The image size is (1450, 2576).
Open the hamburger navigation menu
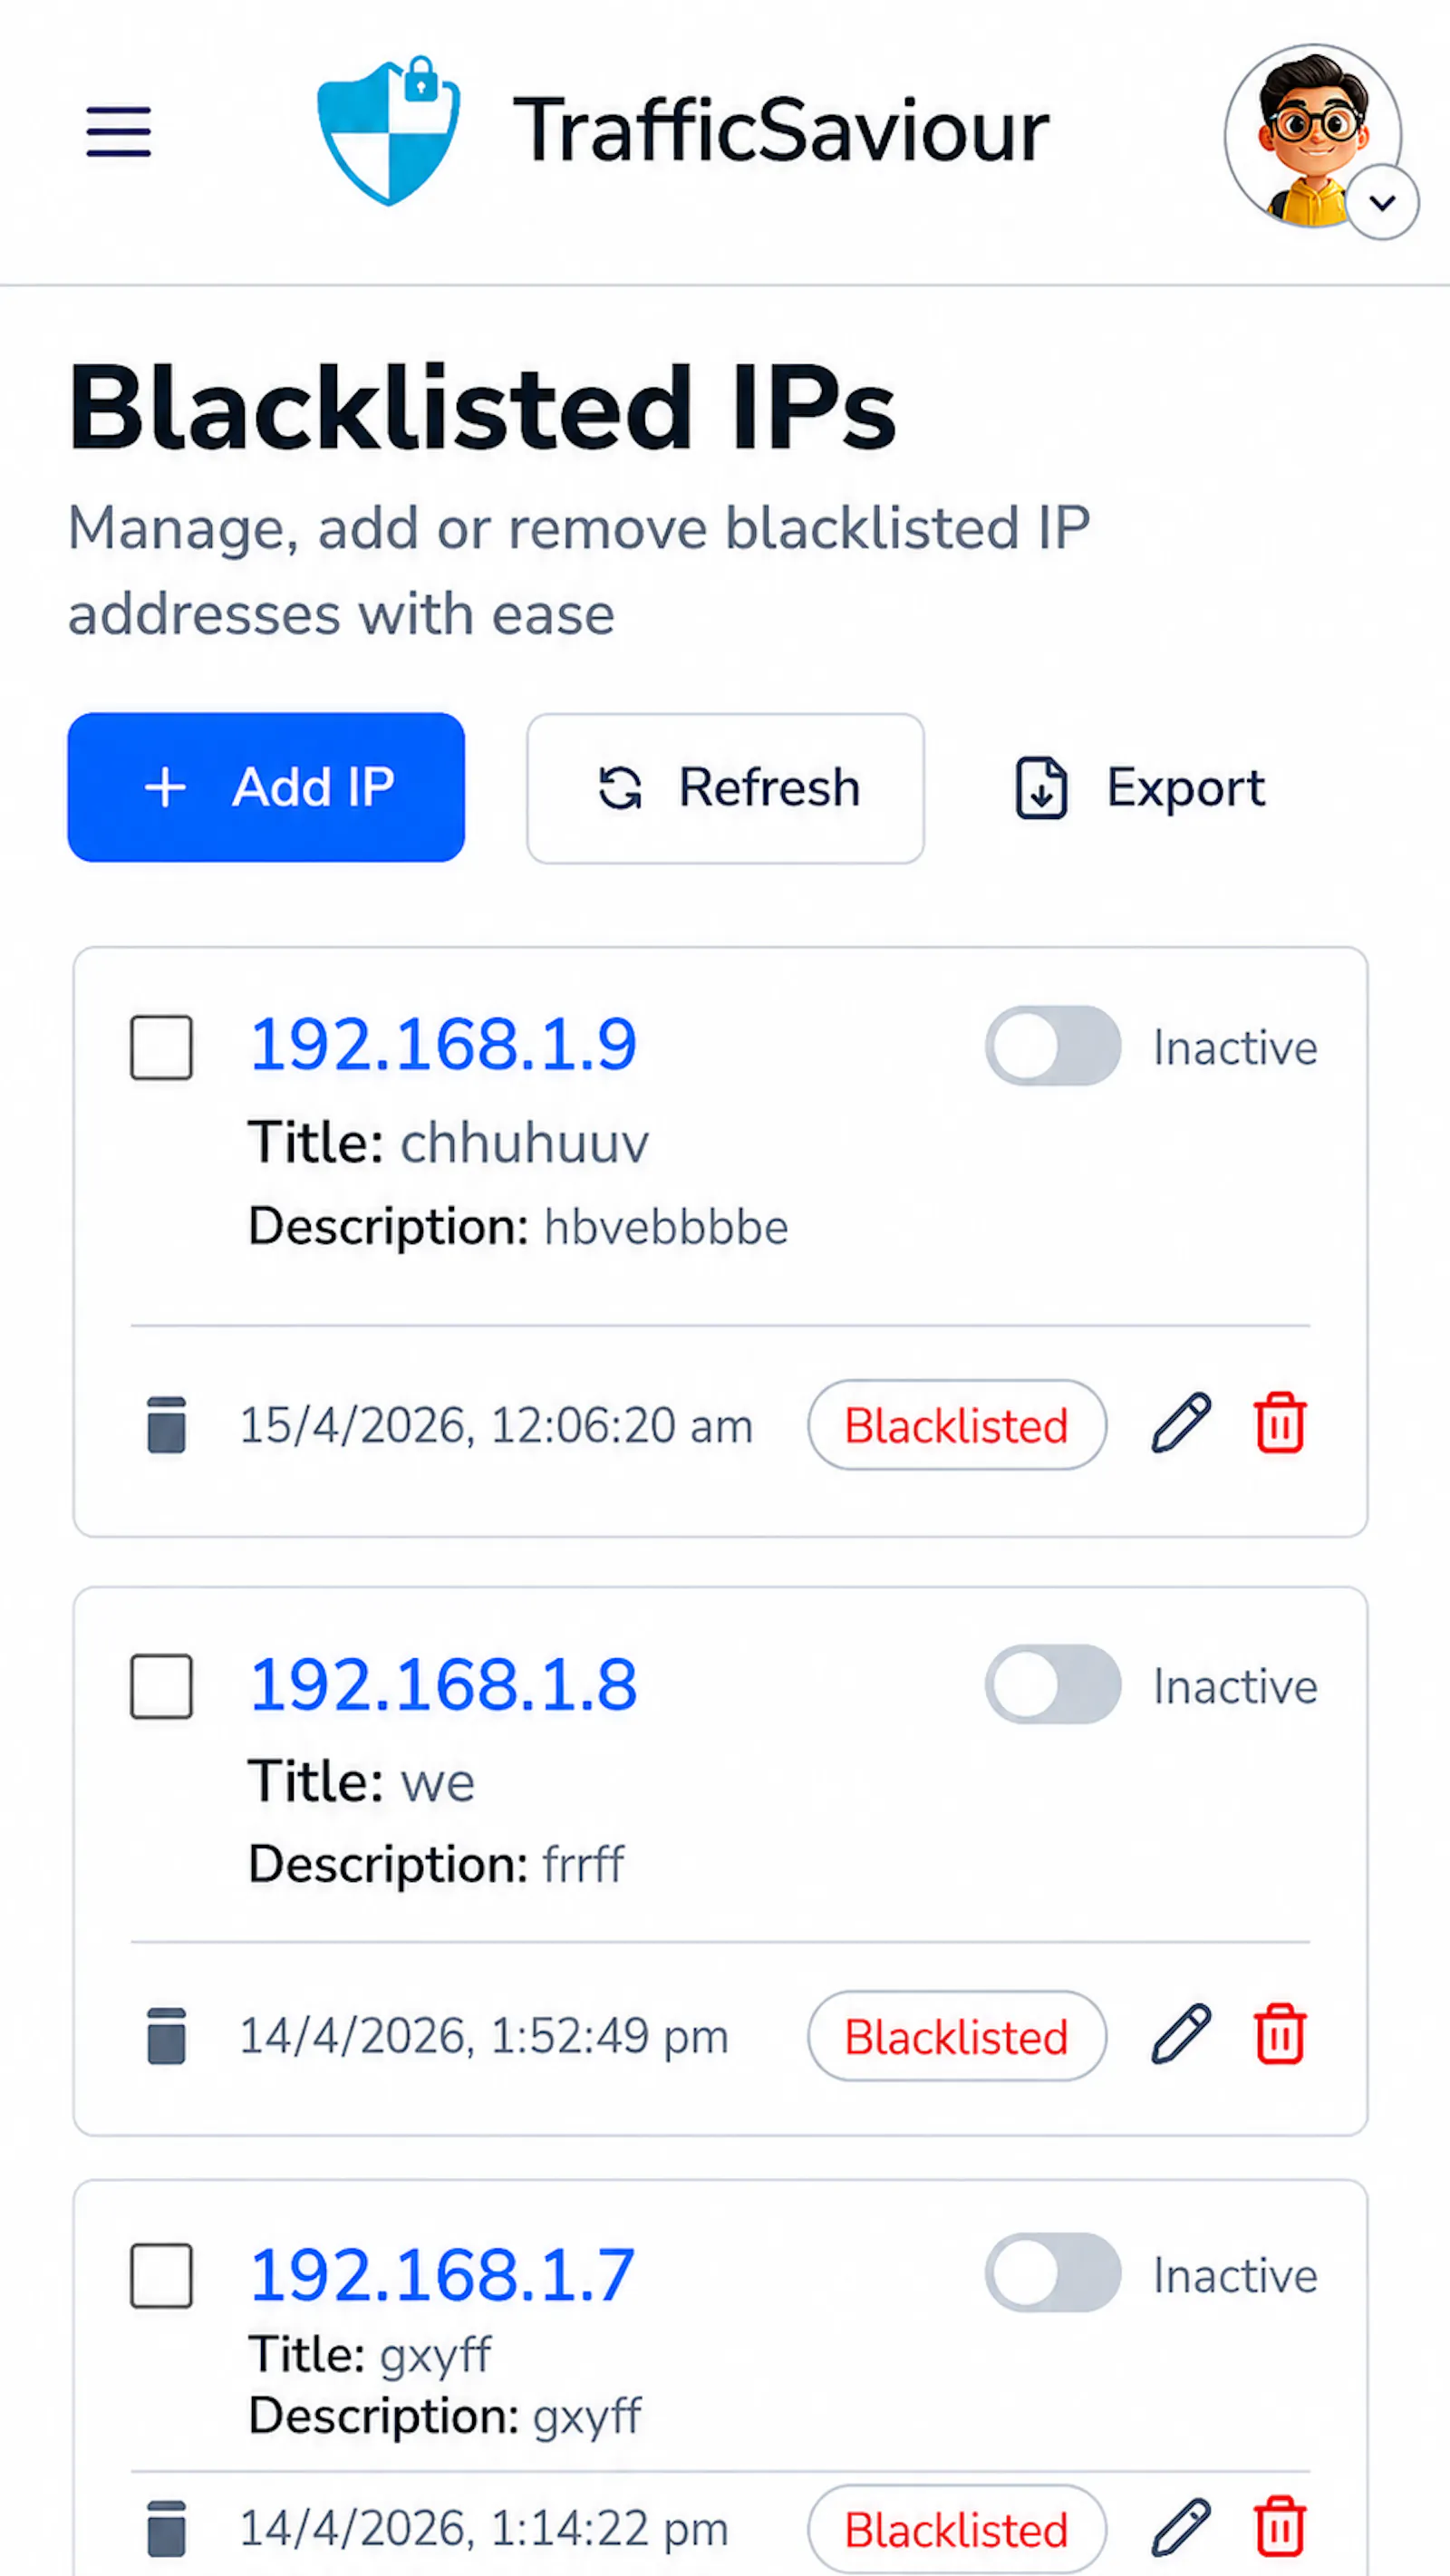tap(118, 132)
